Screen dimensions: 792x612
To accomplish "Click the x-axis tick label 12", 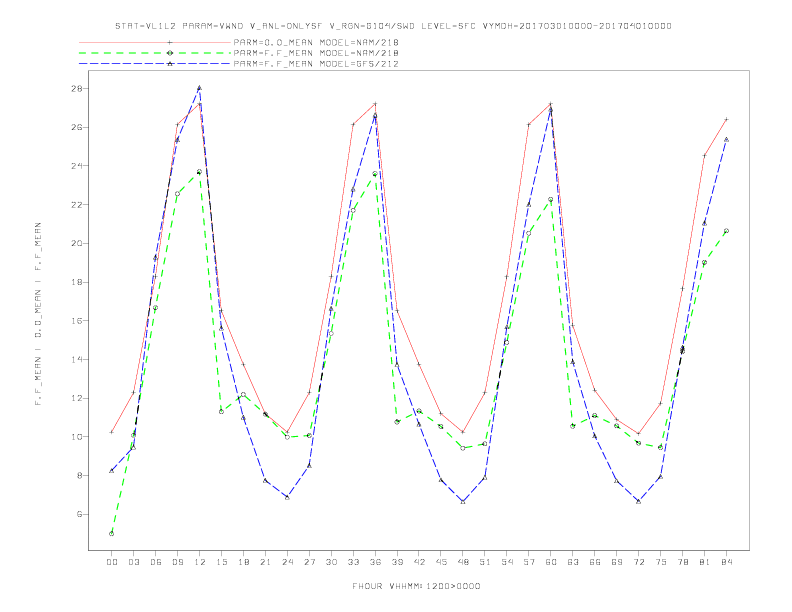I will tap(200, 562).
